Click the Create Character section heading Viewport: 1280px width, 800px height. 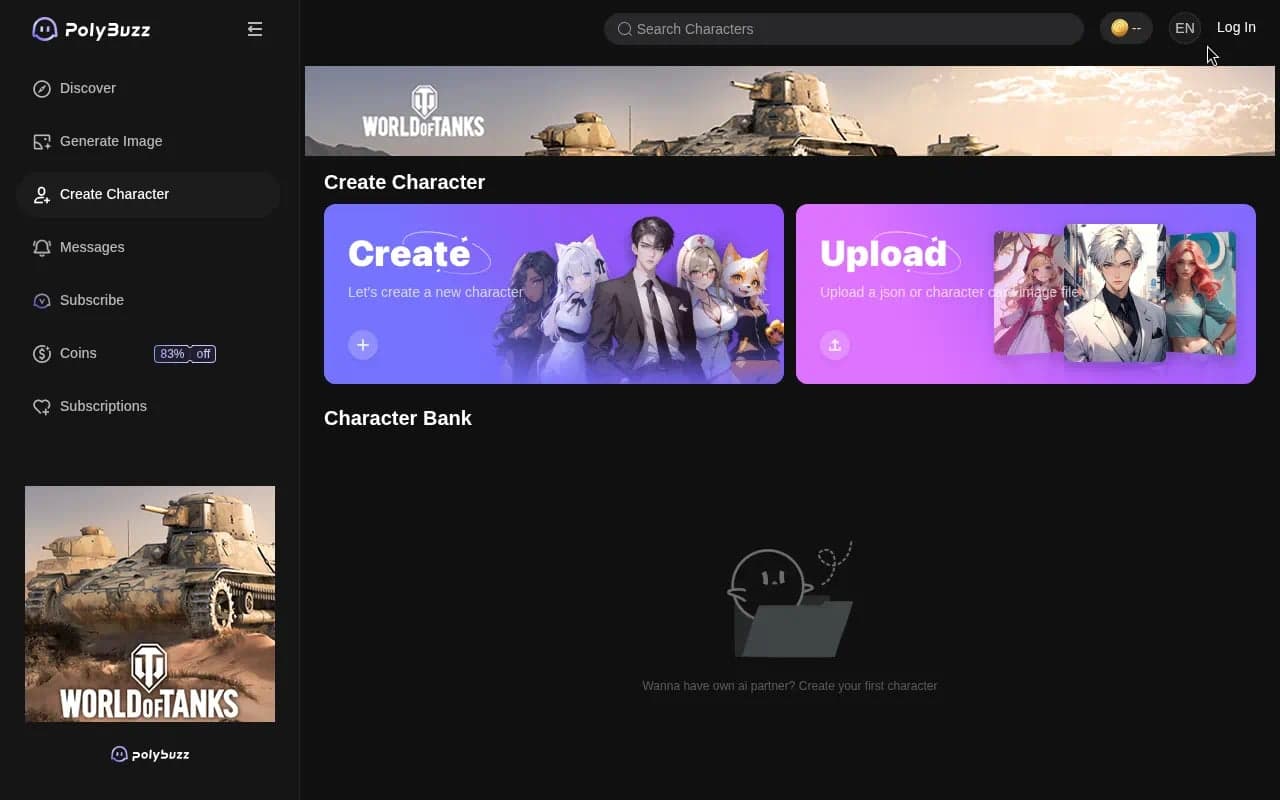pos(405,182)
